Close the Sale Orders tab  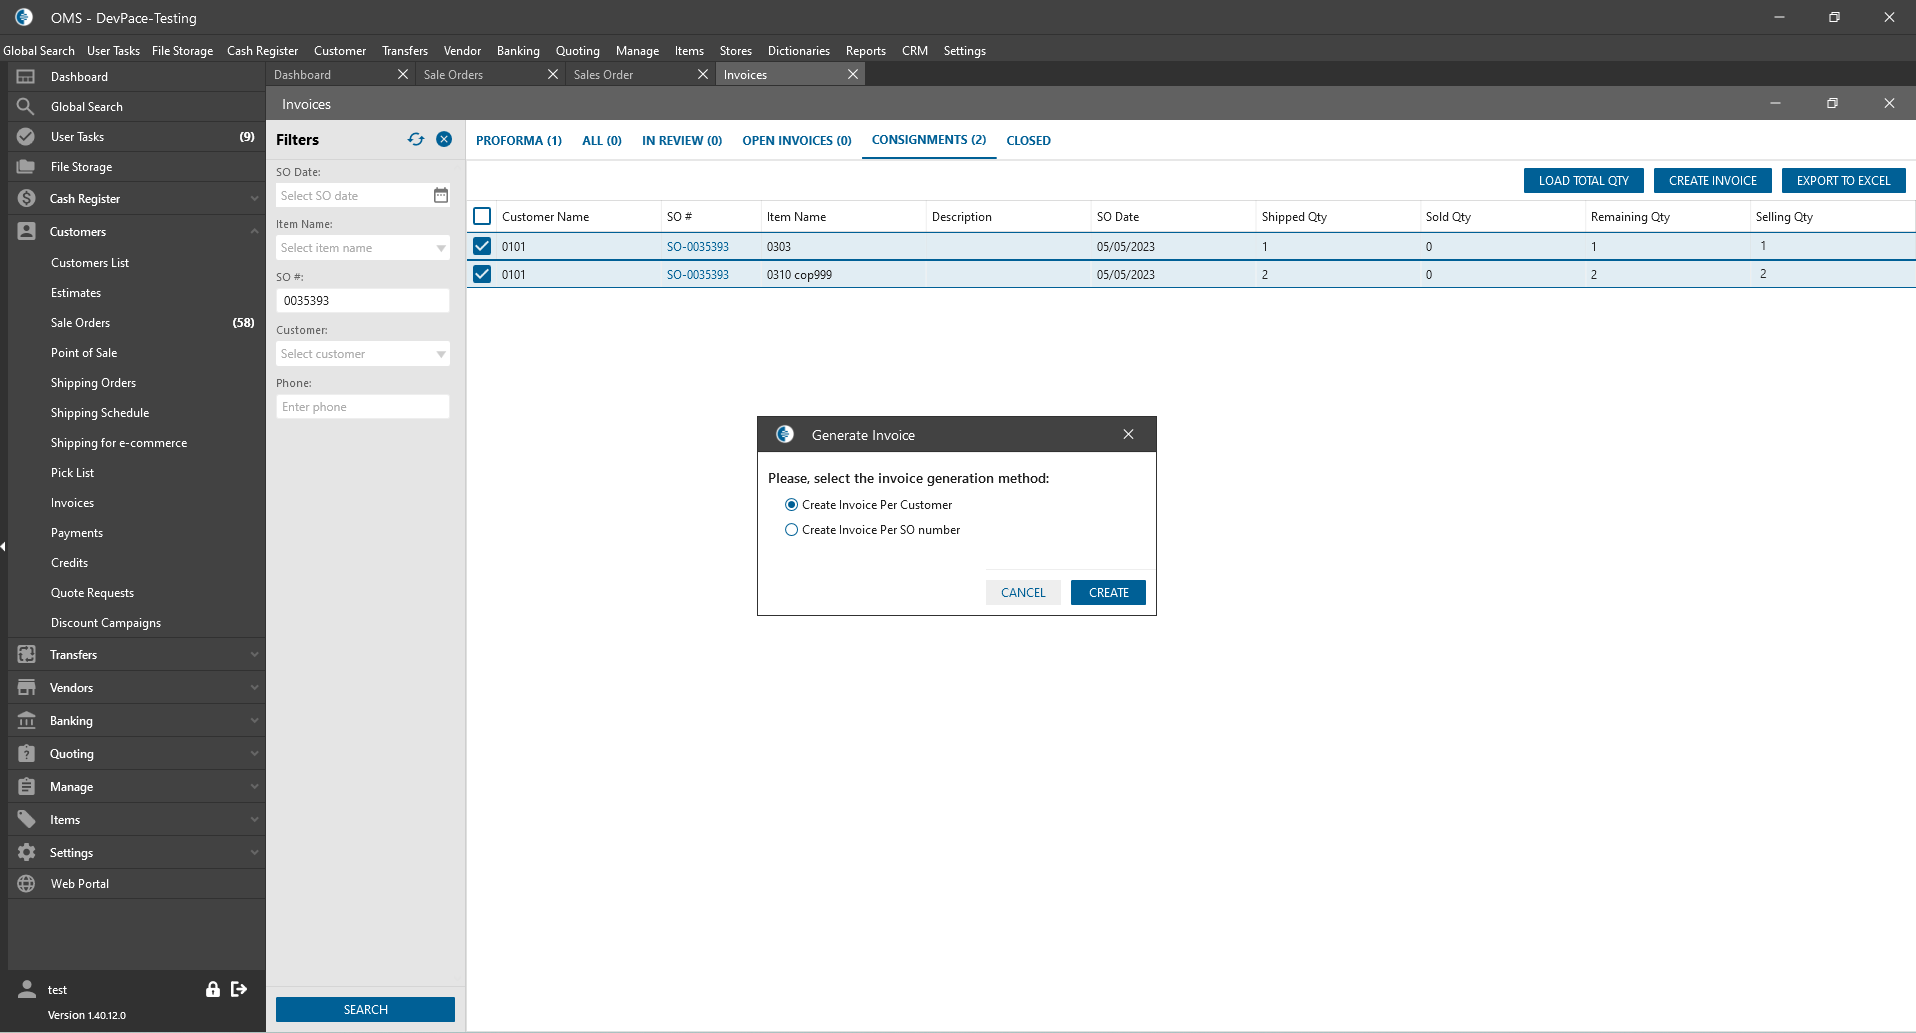coord(553,75)
